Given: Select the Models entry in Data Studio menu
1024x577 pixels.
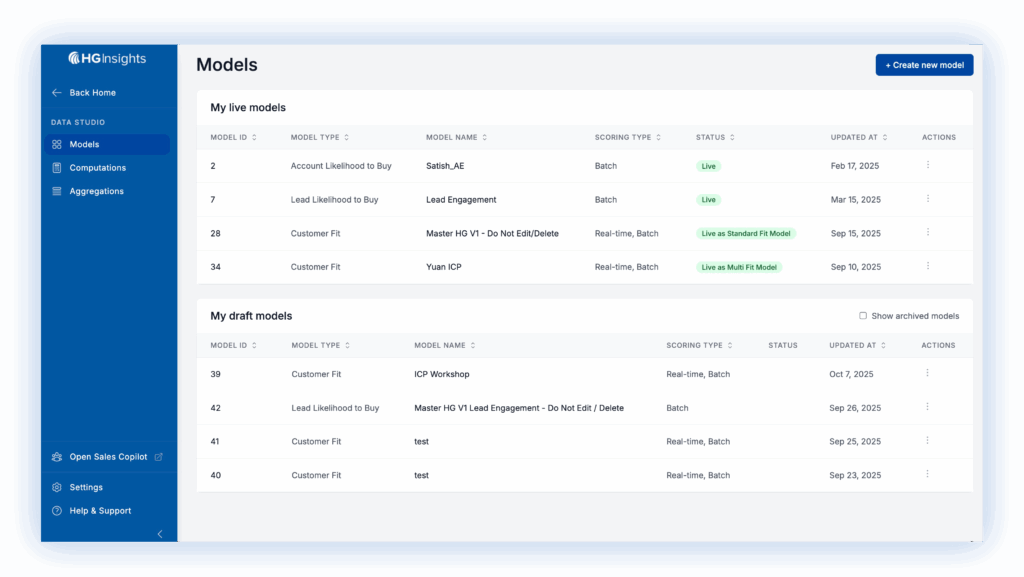Looking at the screenshot, I should pyautogui.click(x=83, y=144).
